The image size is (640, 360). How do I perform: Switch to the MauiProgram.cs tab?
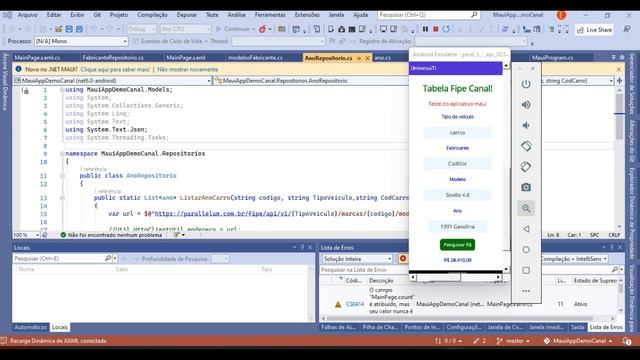pyautogui.click(x=552, y=58)
